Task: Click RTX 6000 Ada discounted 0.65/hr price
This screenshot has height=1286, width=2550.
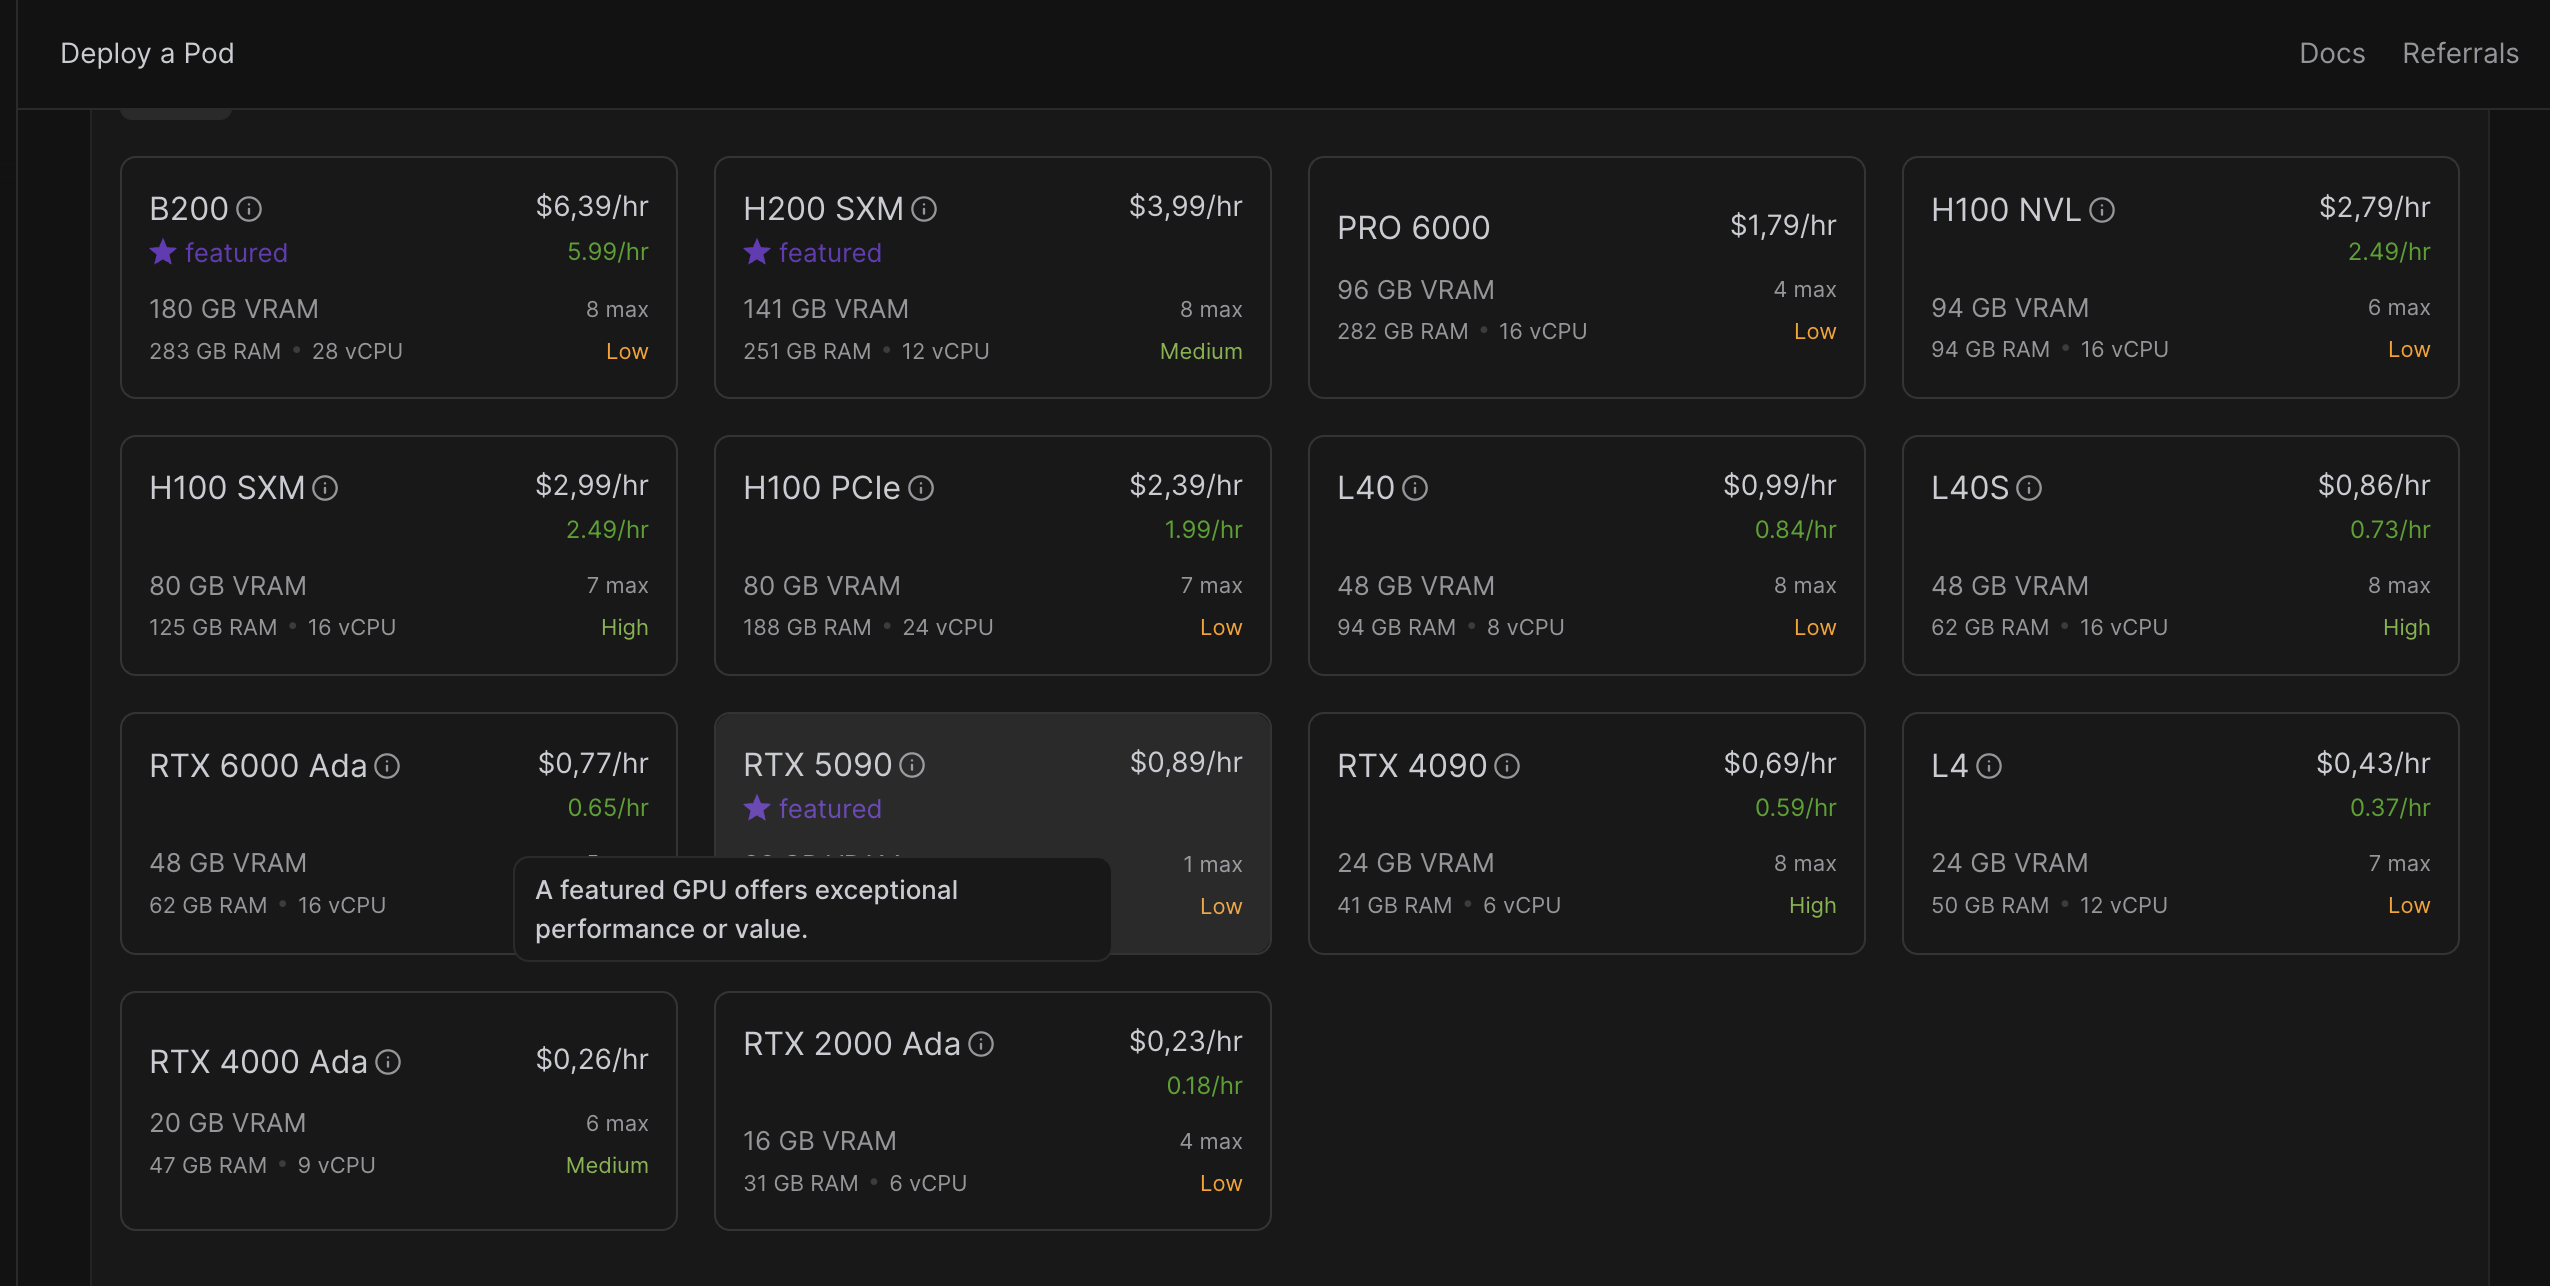Action: 608,808
